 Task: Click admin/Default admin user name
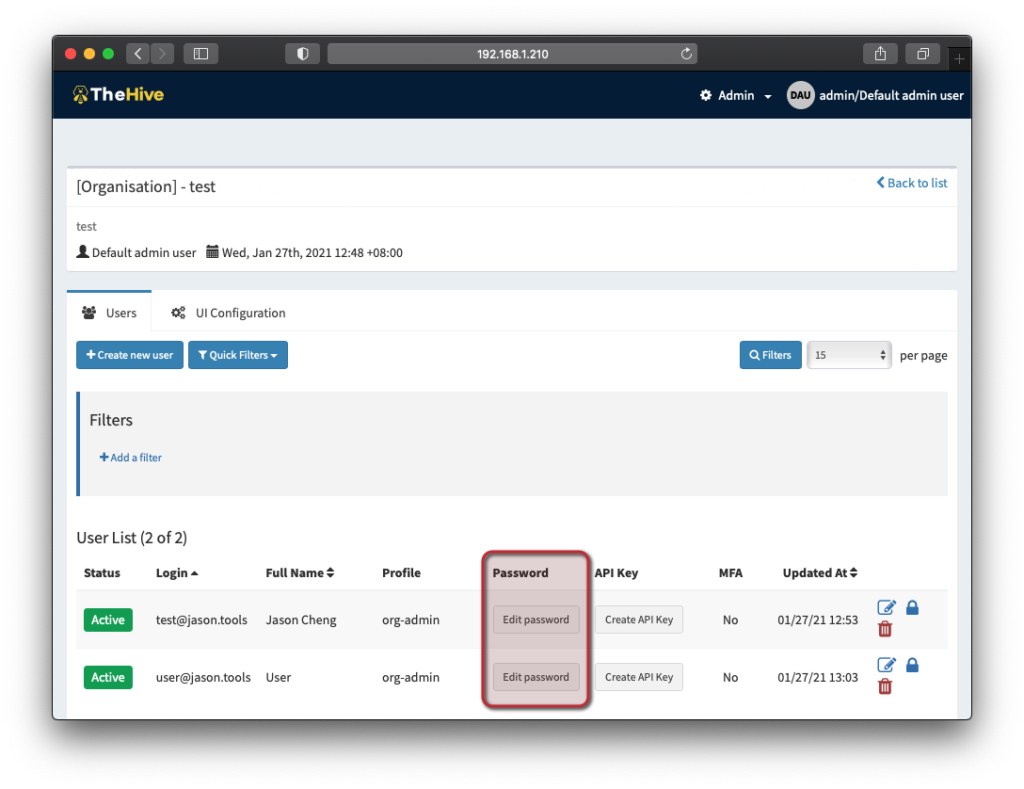pyautogui.click(x=891, y=95)
